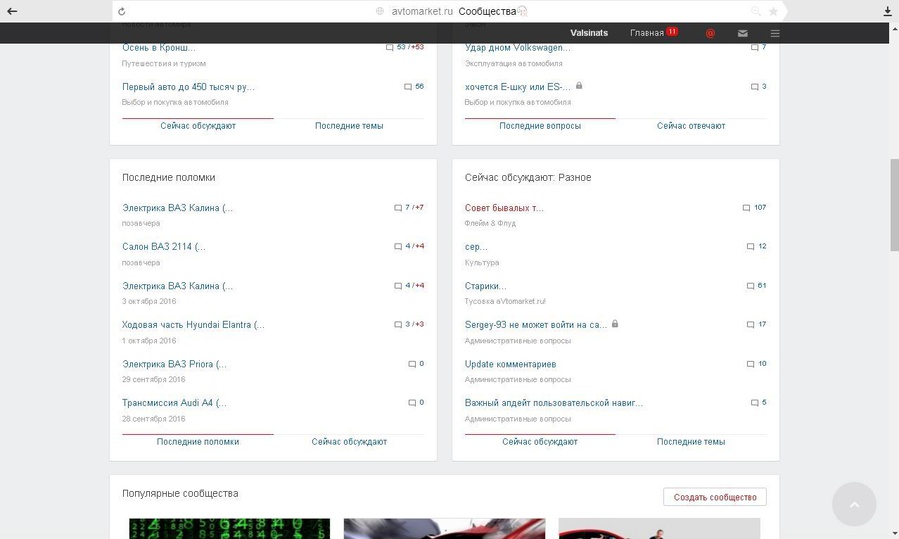Open the hamburger menu in the site header
Image resolution: width=899 pixels, height=539 pixels.
[x=775, y=33]
